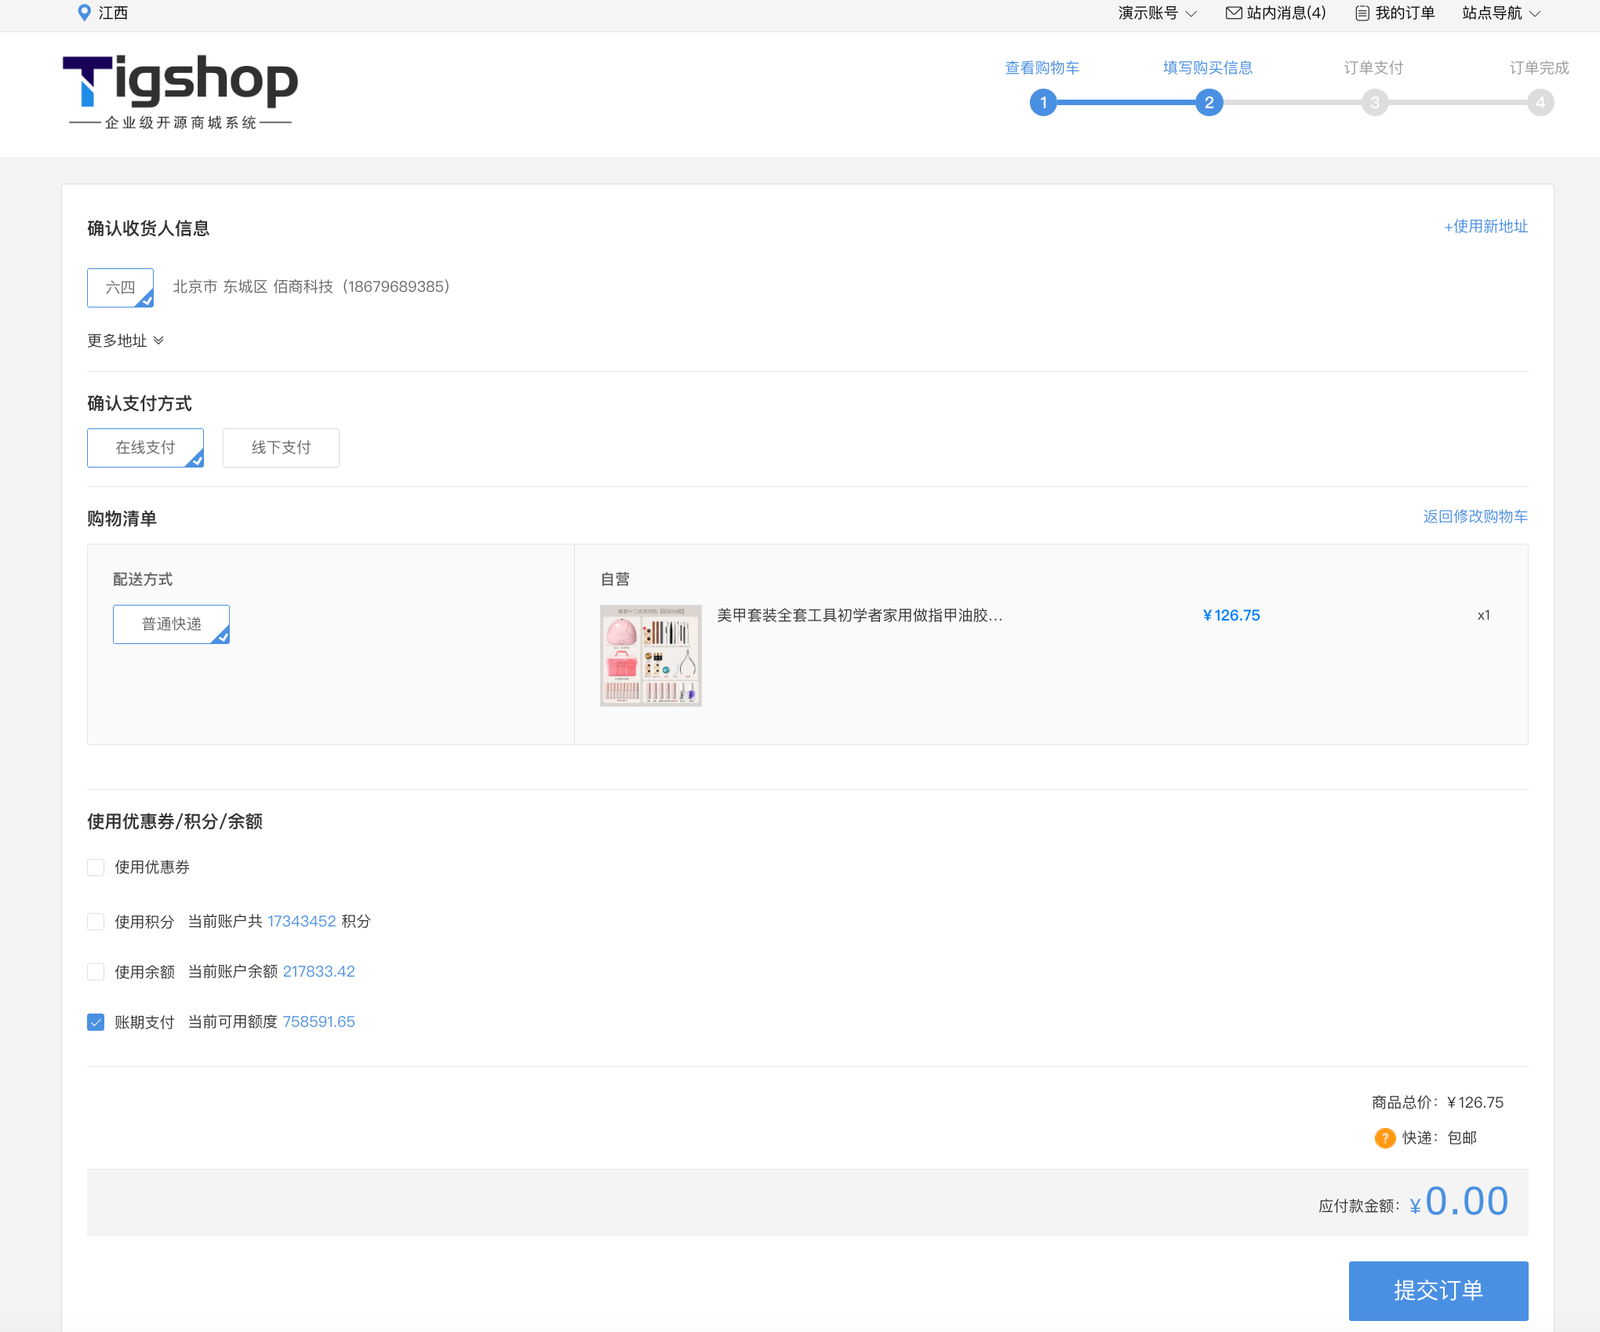This screenshot has width=1600, height=1332.
Task: Click the +使用新地址 link
Action: (1485, 227)
